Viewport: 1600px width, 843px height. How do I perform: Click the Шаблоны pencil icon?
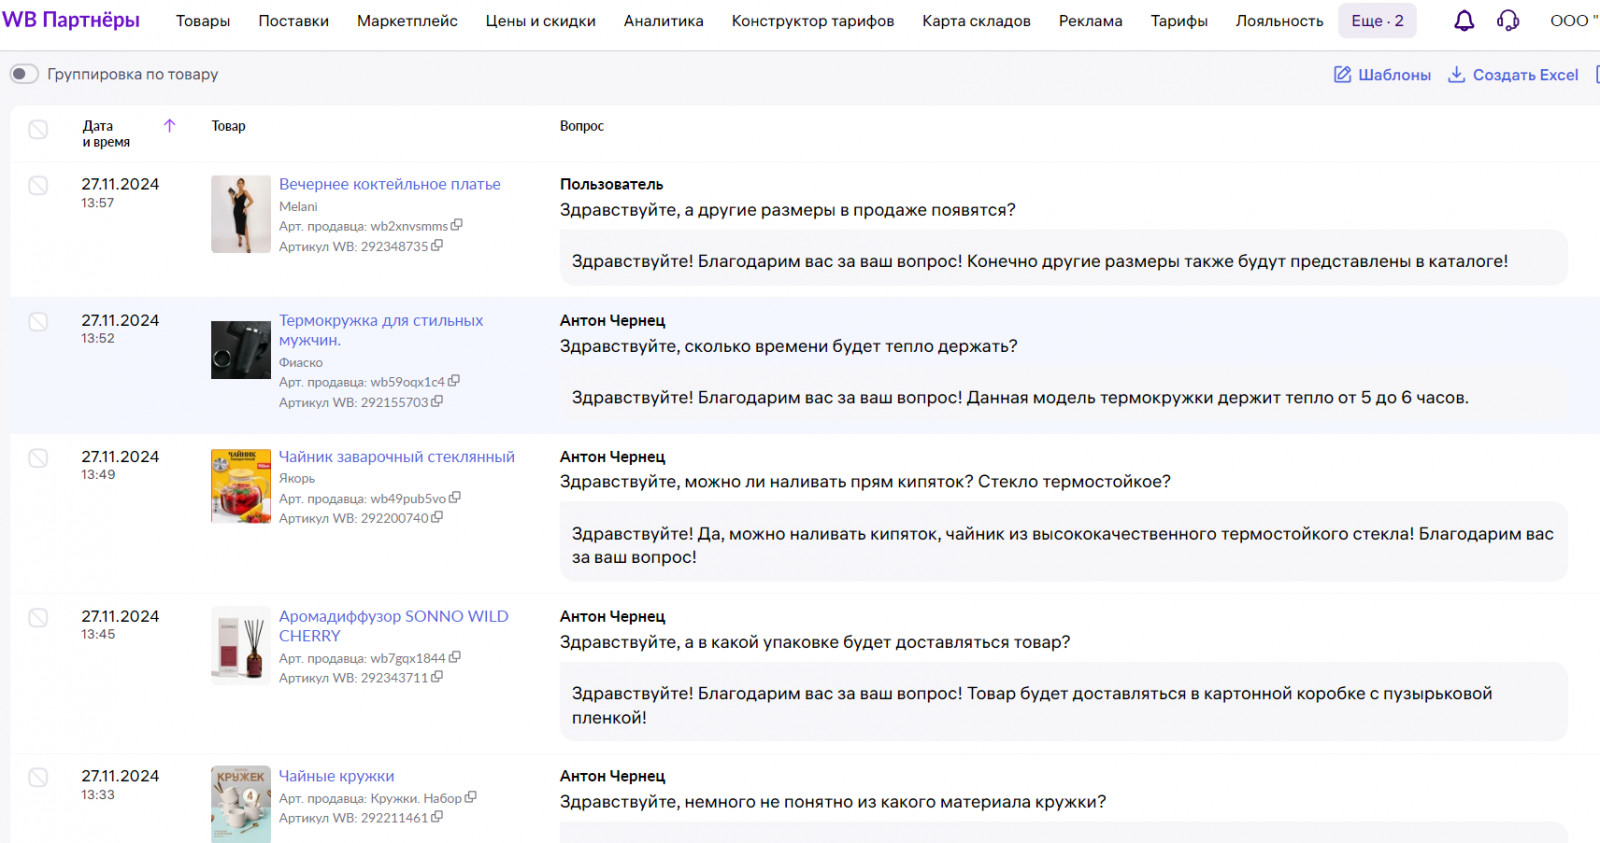[1343, 74]
